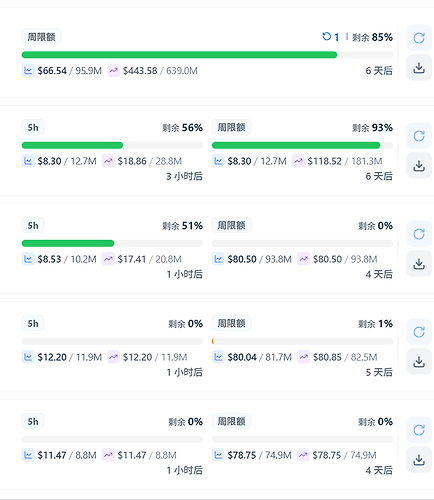The width and height of the screenshot is (434, 500).
Task: Click the blue reset counter icon beside 1
Action: [x=326, y=36]
